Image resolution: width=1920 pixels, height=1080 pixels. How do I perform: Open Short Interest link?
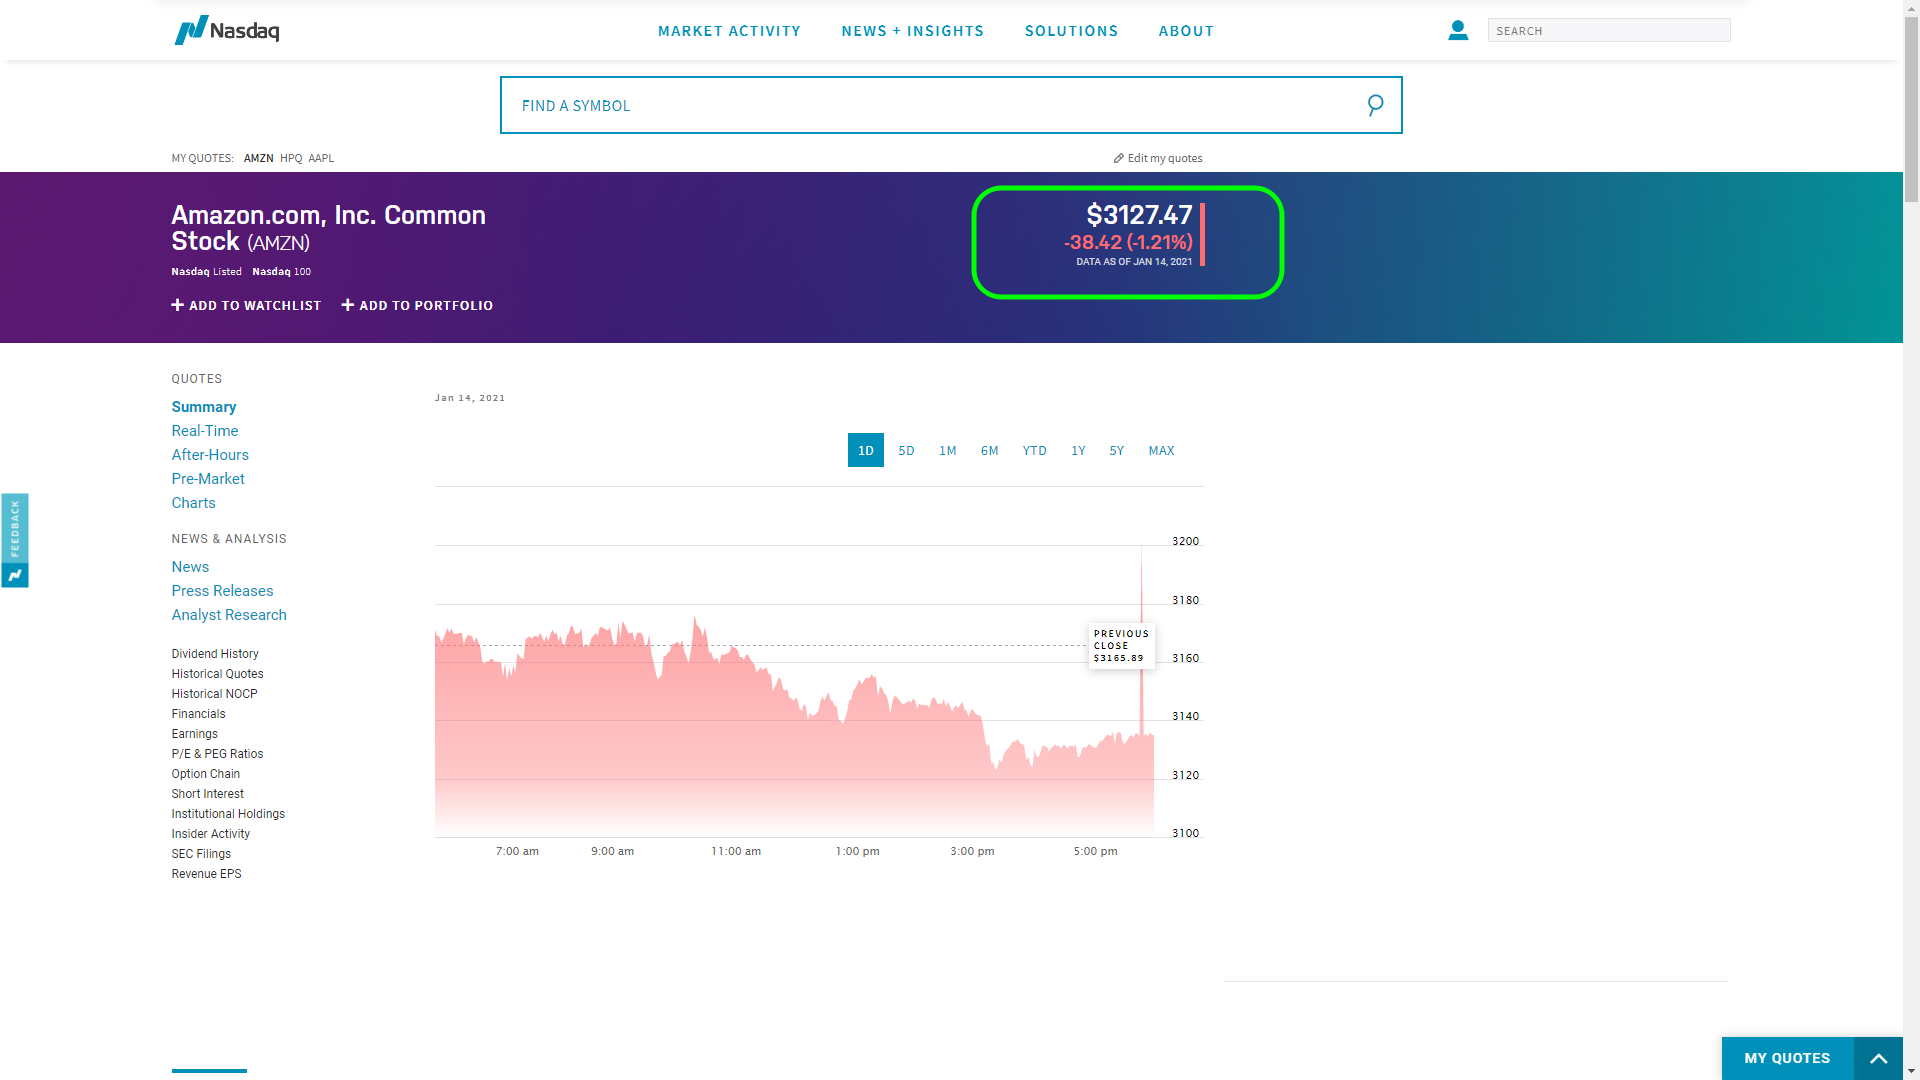click(207, 794)
